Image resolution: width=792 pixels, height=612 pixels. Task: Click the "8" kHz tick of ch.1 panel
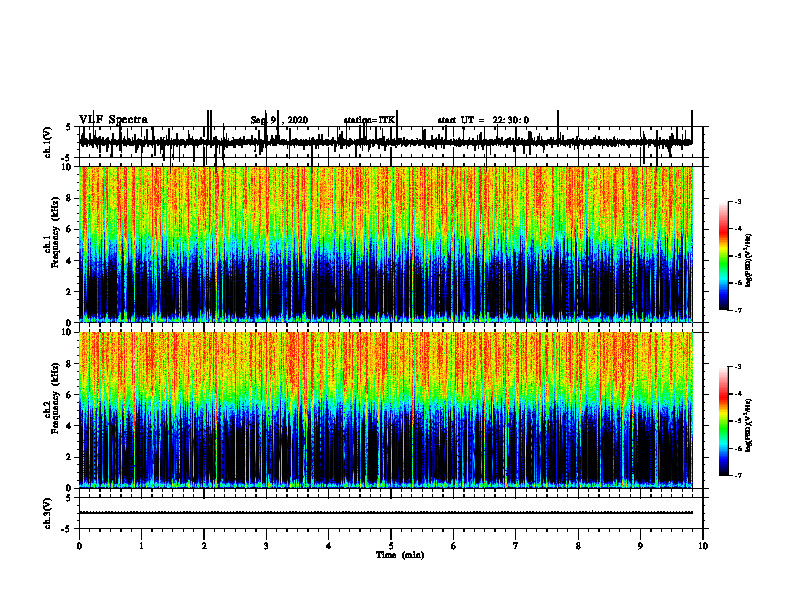pos(70,198)
